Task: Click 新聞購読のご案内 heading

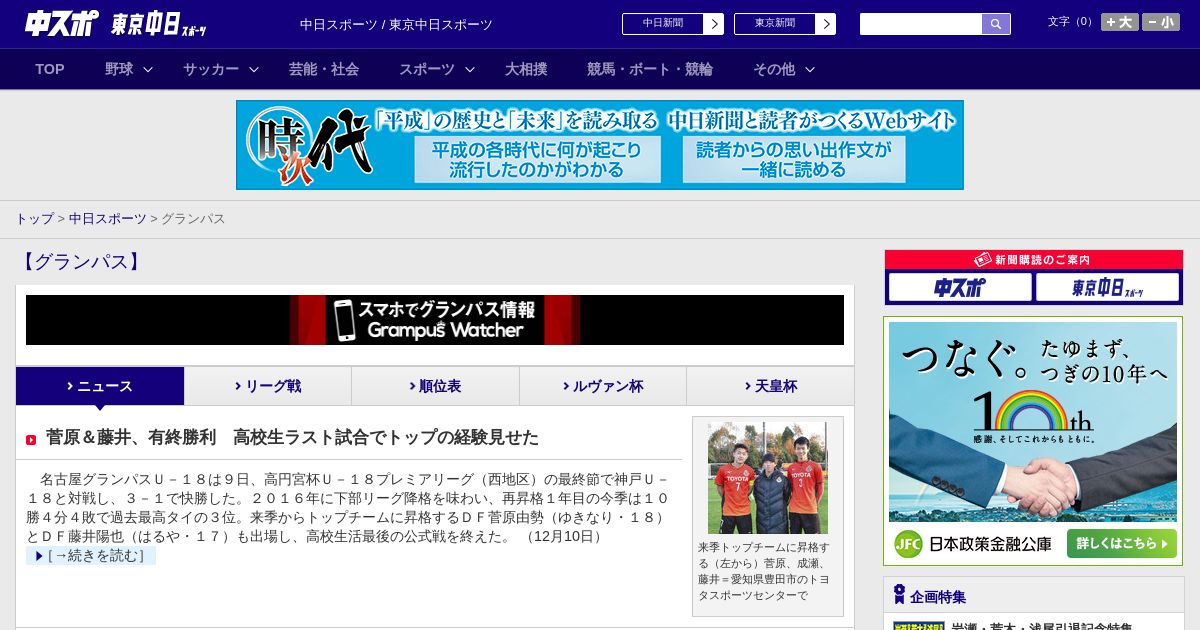Action: pyautogui.click(x=1033, y=260)
